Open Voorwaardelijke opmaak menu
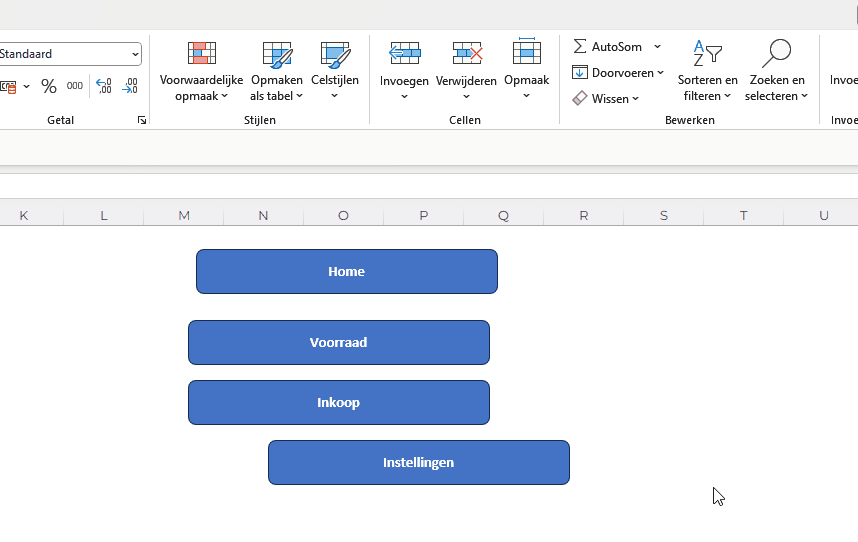The height and width of the screenshot is (542, 858). click(202, 70)
